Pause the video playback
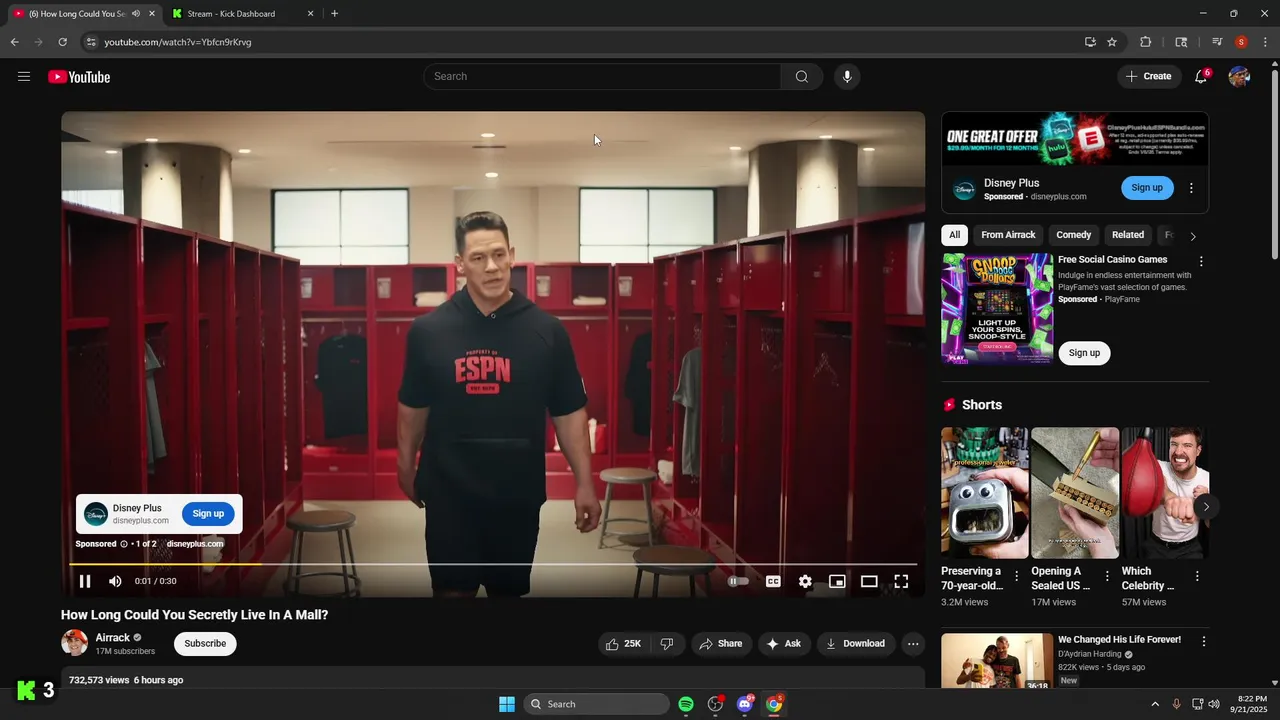This screenshot has height=720, width=1280. (85, 581)
